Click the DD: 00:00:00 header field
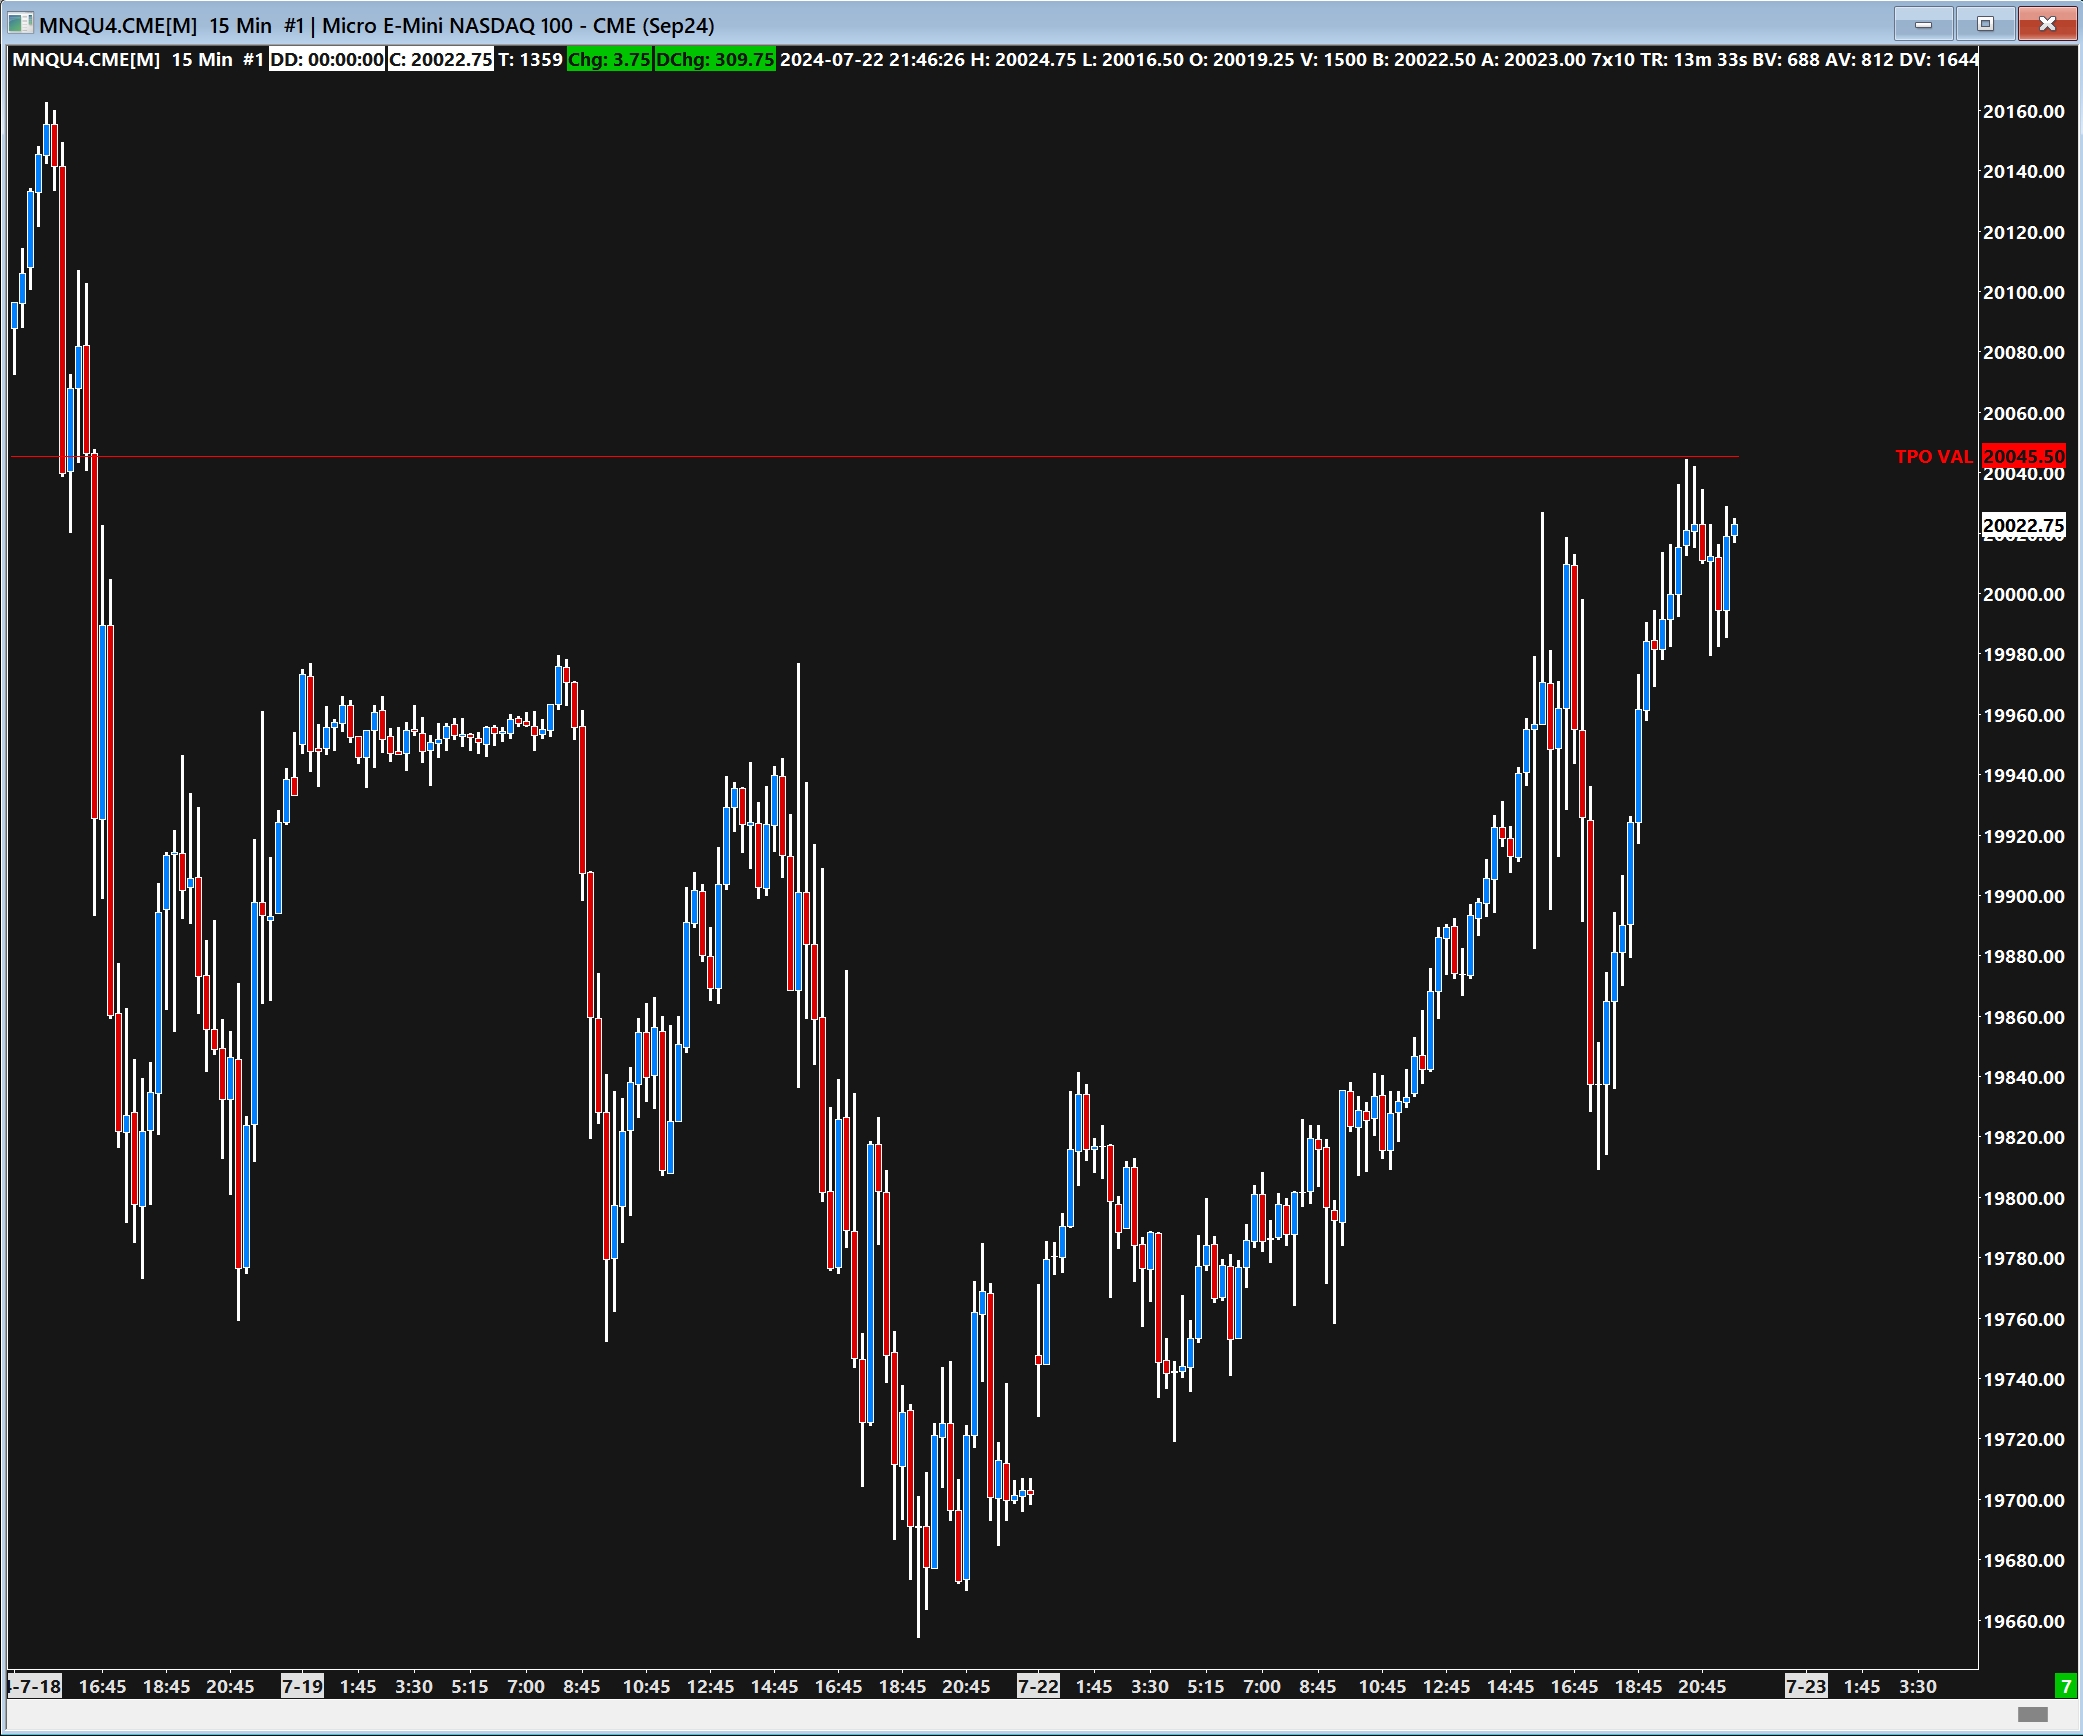2083x1736 pixels. 326,59
